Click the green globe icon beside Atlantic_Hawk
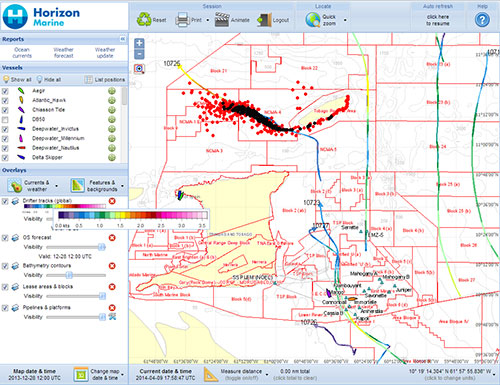 (112, 100)
